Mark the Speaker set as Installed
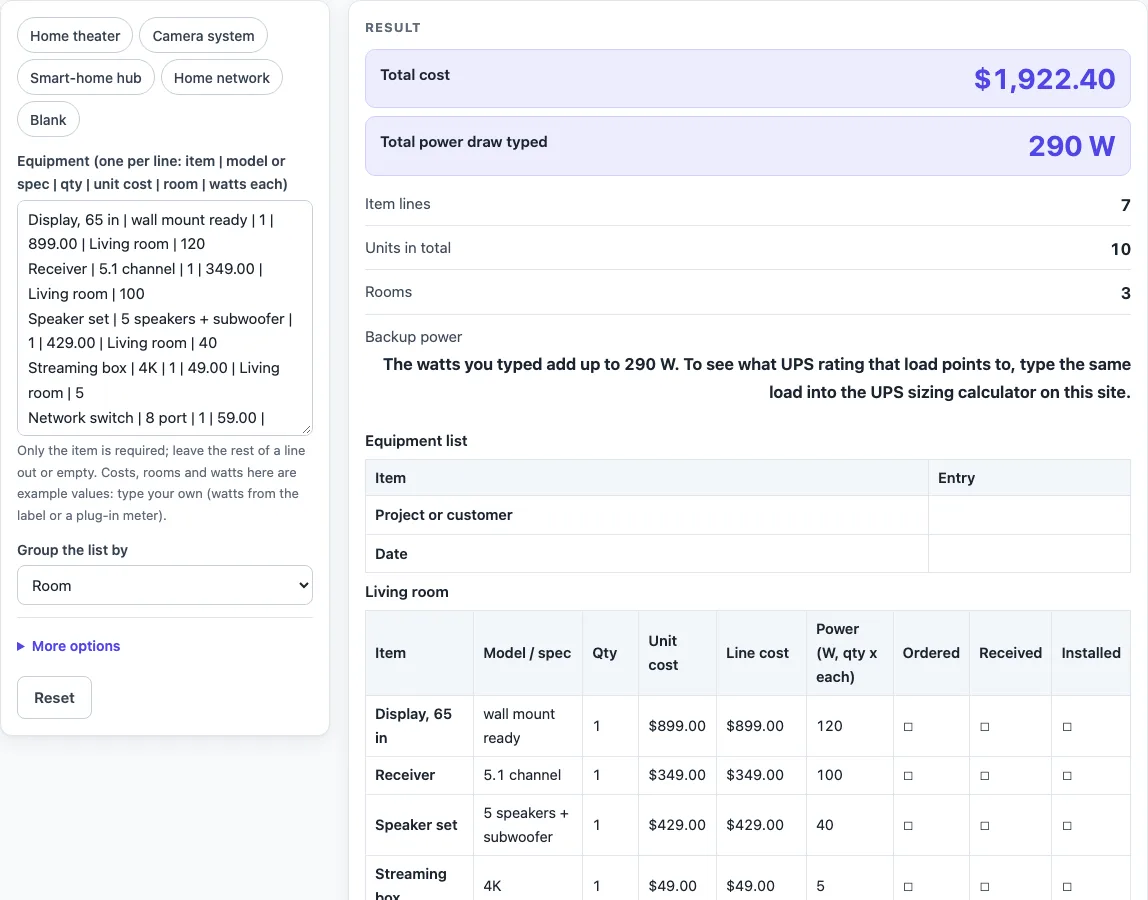1148x900 pixels. click(1067, 825)
